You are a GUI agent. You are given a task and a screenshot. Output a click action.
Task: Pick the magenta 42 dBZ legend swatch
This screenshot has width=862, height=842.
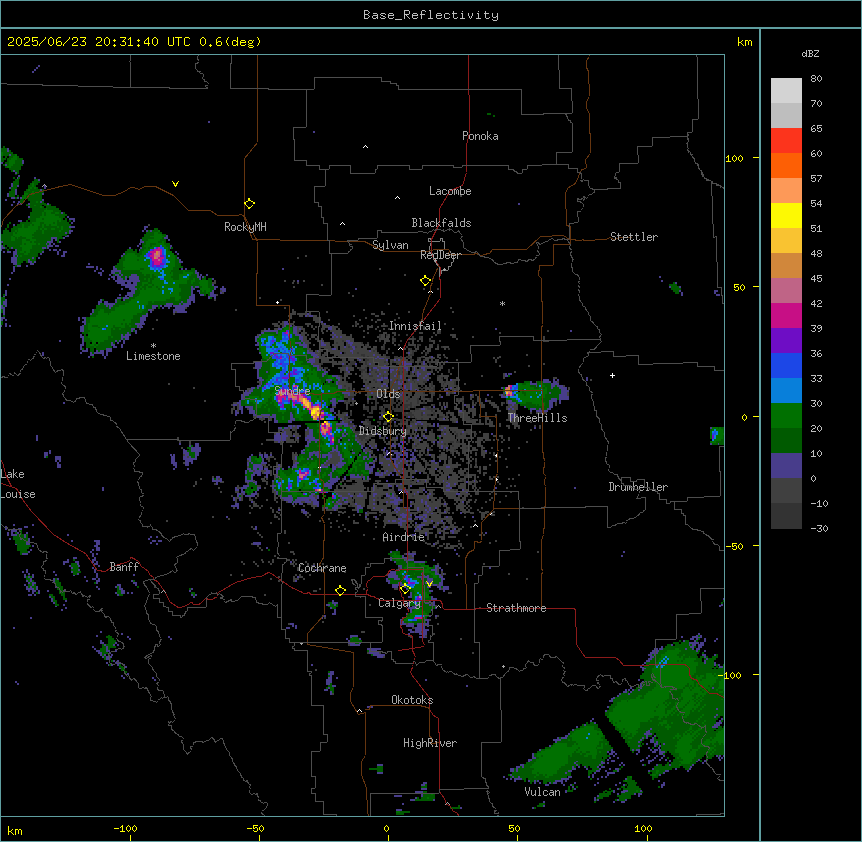[x=786, y=315]
